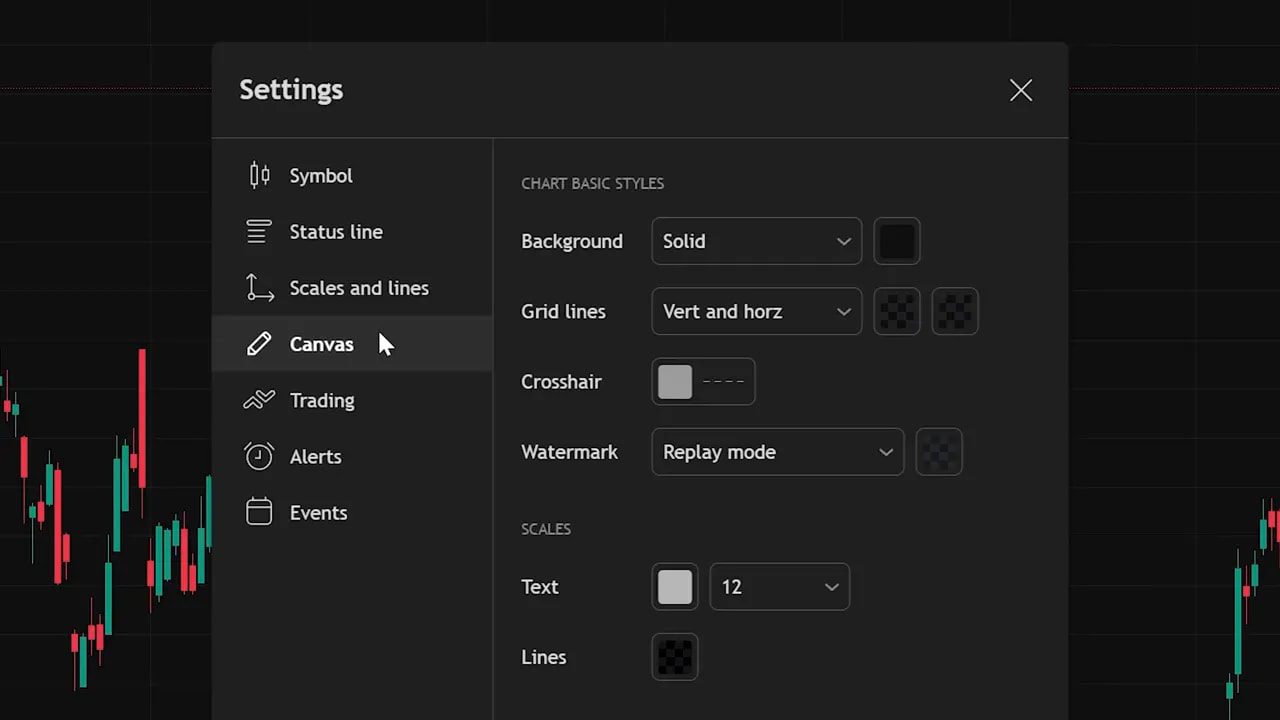The height and width of the screenshot is (720, 1280).
Task: Switch to the Trading settings section
Action: click(322, 400)
